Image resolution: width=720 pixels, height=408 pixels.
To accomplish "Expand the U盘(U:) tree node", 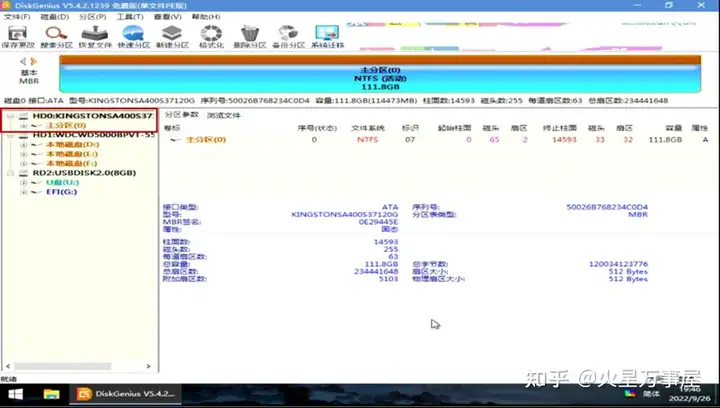I will (x=23, y=183).
